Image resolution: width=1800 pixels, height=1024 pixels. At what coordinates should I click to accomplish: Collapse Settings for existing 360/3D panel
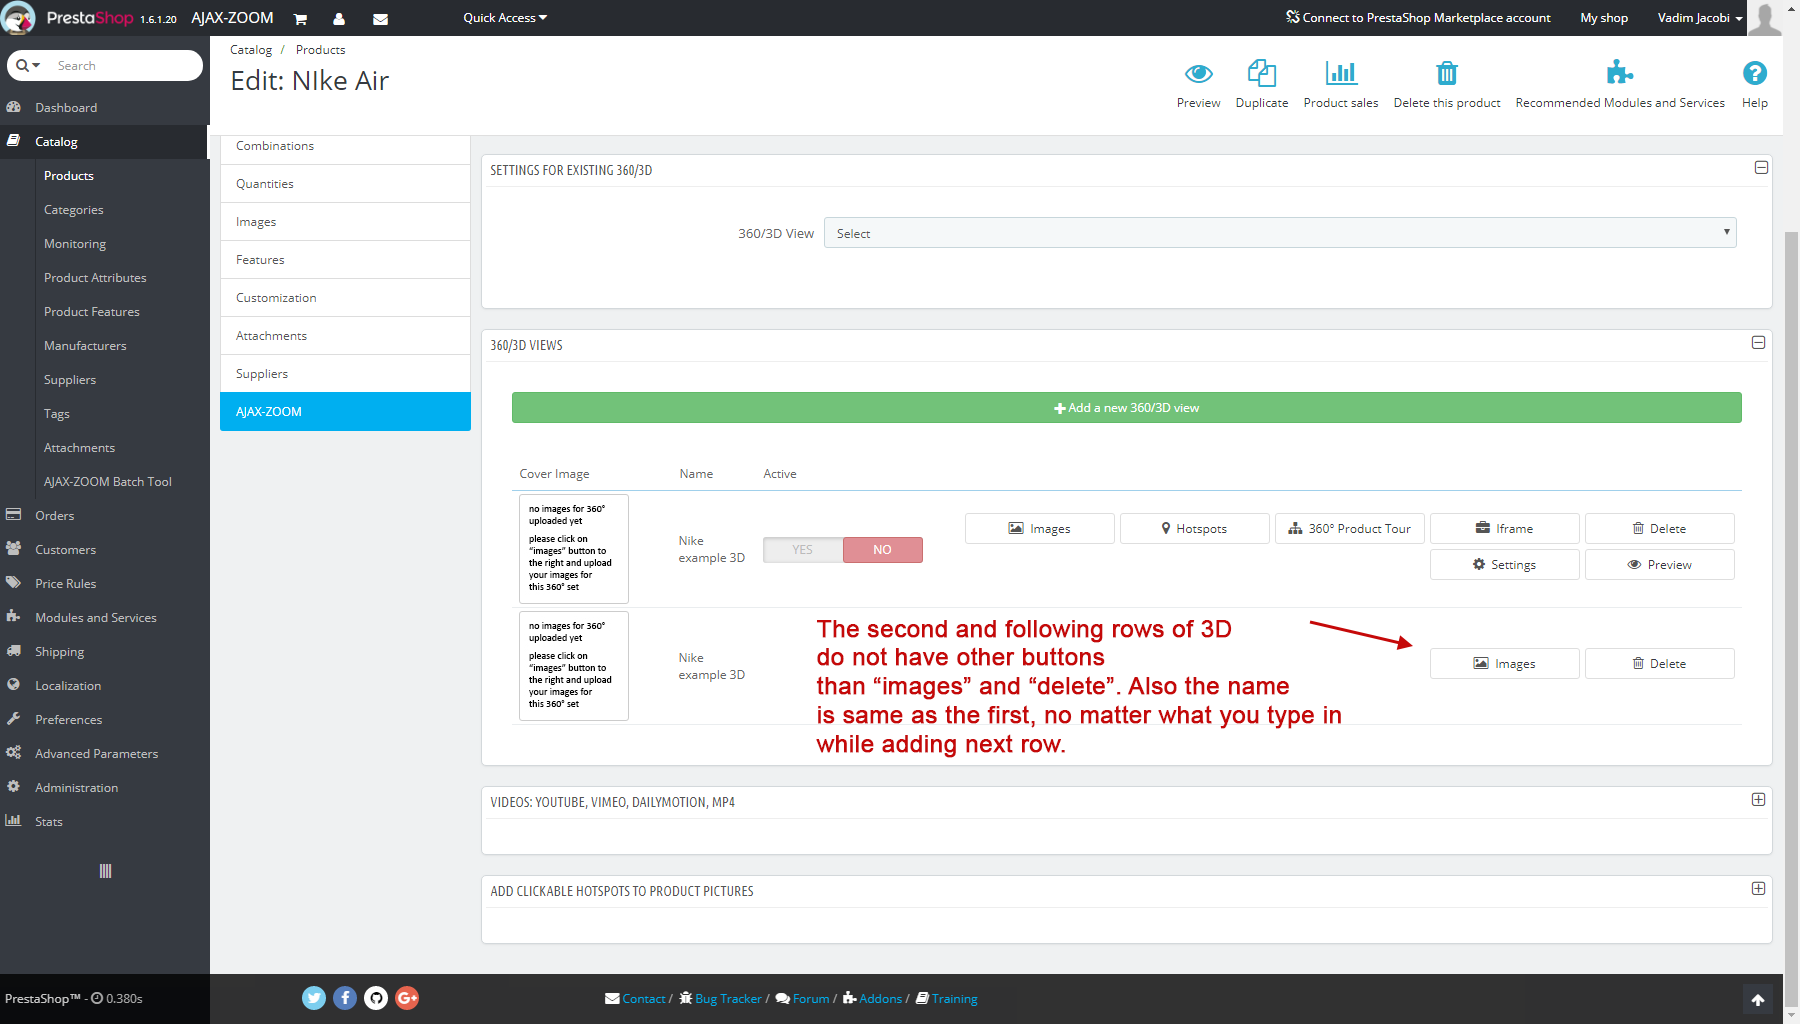(x=1761, y=168)
